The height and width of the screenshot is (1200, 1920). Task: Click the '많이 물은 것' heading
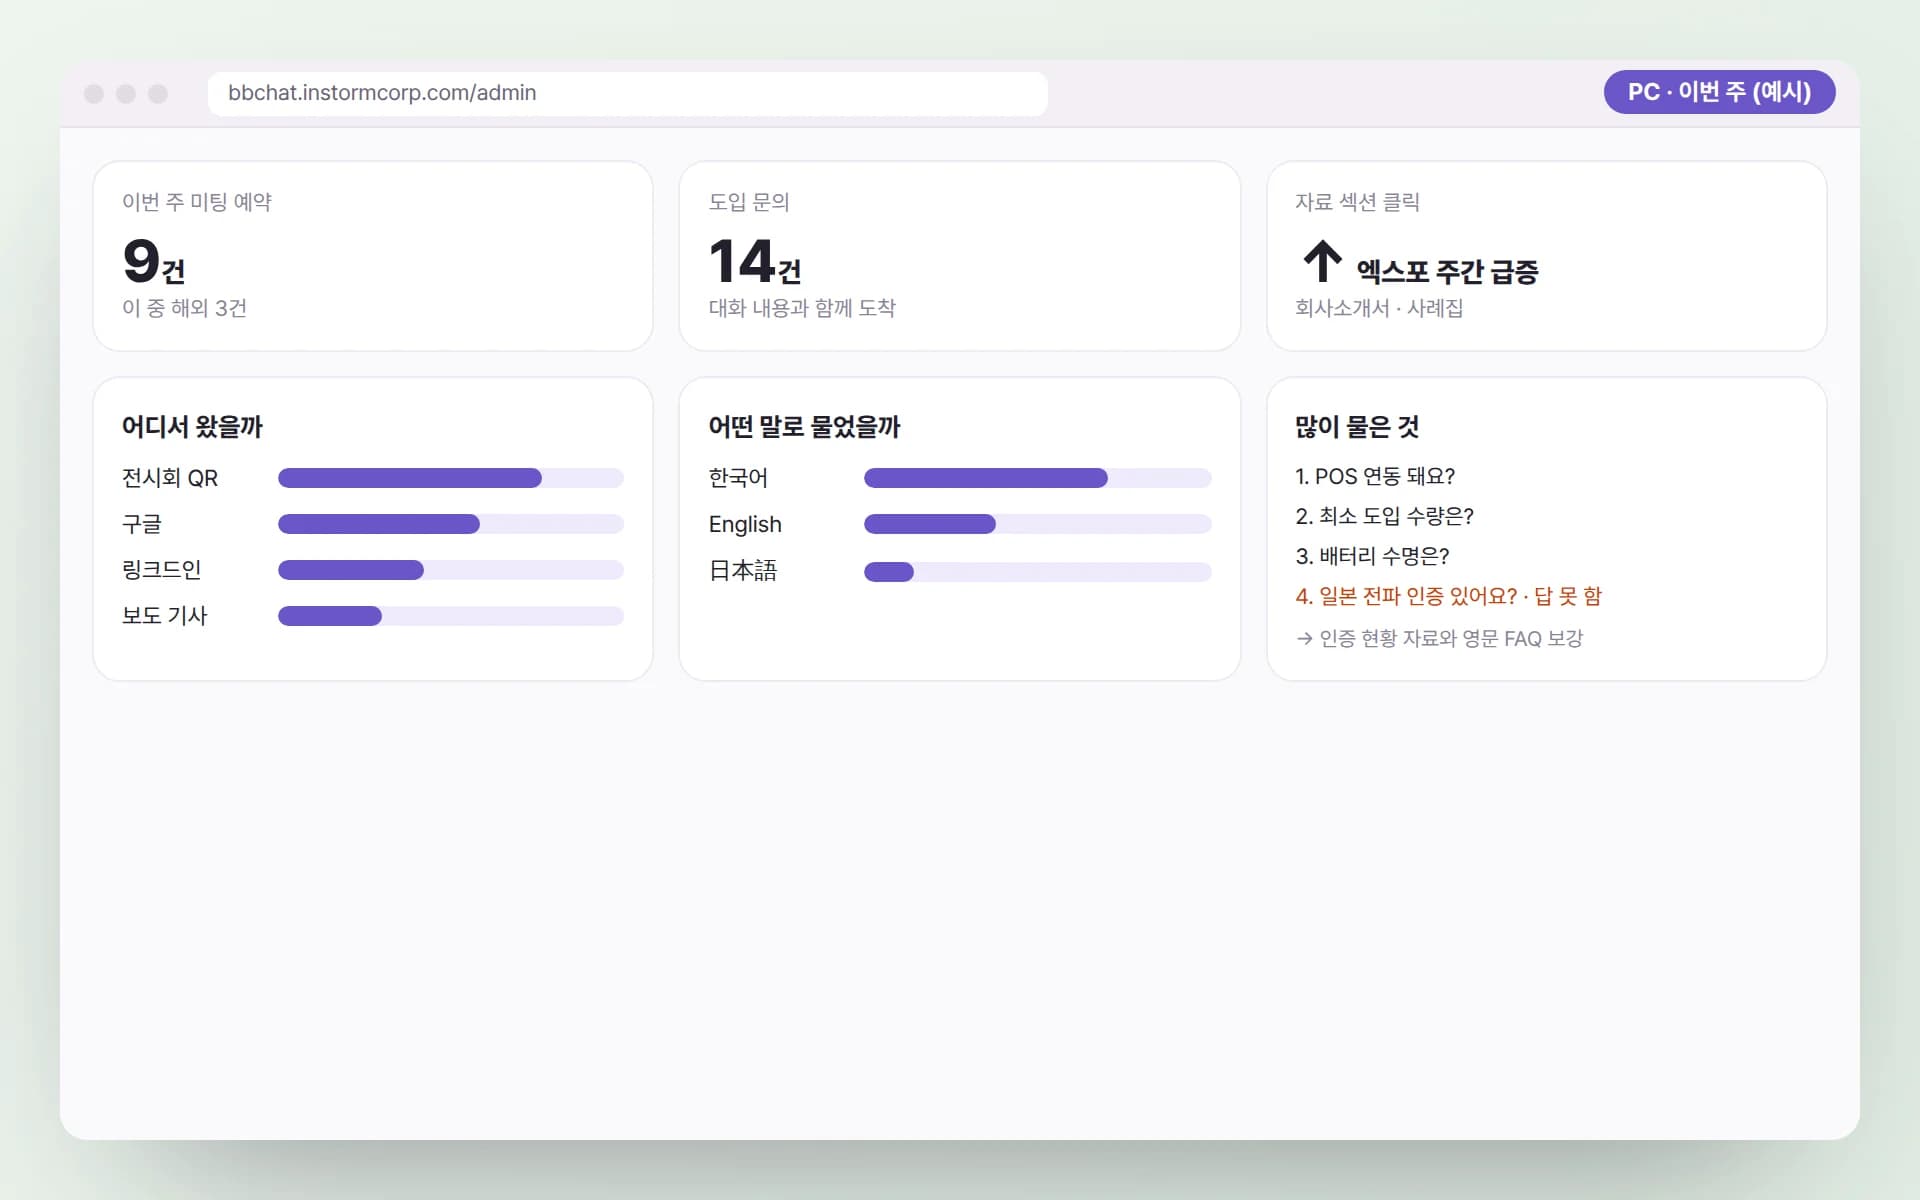[x=1357, y=427]
